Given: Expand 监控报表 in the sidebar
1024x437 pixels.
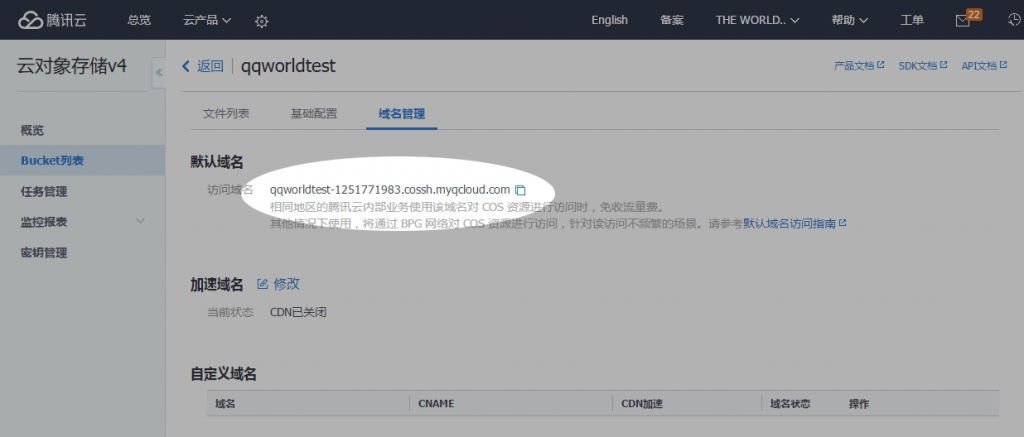Looking at the screenshot, I should coord(140,221).
